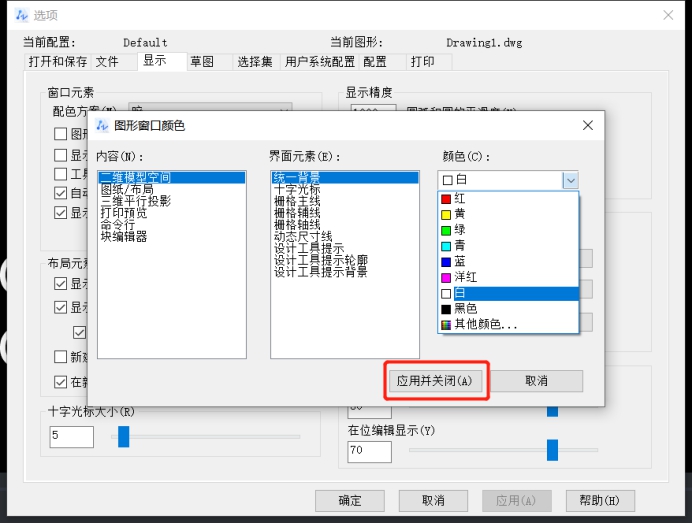Viewport: 692px width, 524px height.
Task: Open 其他颜色... custom color picker
Action: 508,324
